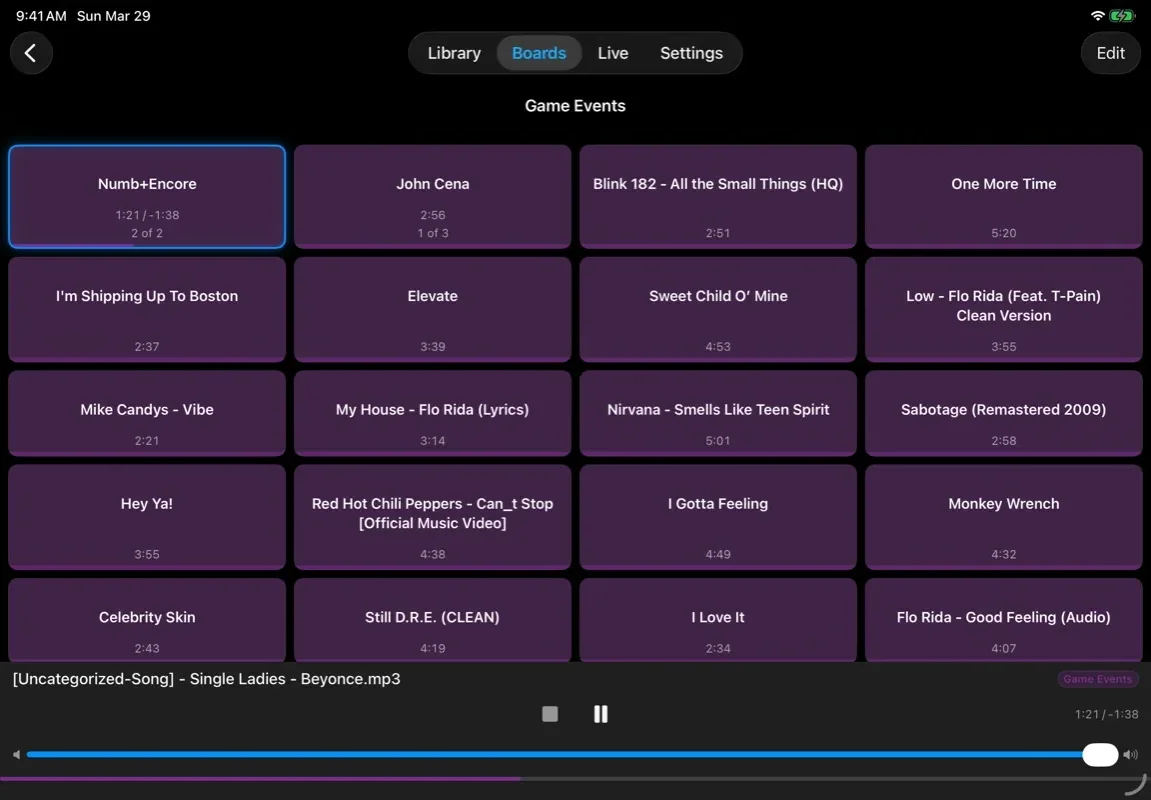Tap the low-volume speaker icon left of slider
Screen dimensions: 1151x800
15,754
